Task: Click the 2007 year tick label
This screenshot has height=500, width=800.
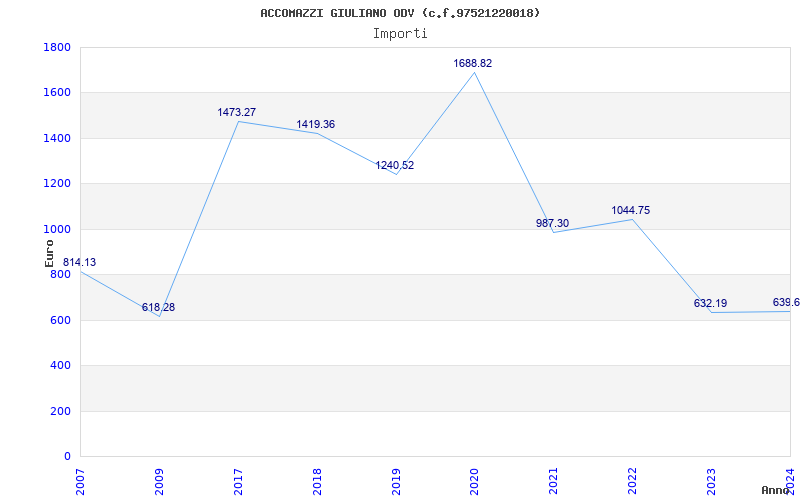Action: 81,482
